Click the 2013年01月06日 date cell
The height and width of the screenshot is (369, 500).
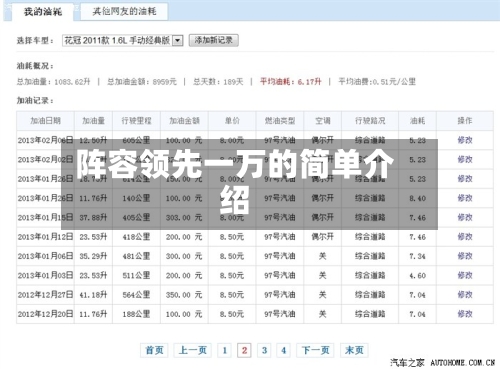pos(45,256)
